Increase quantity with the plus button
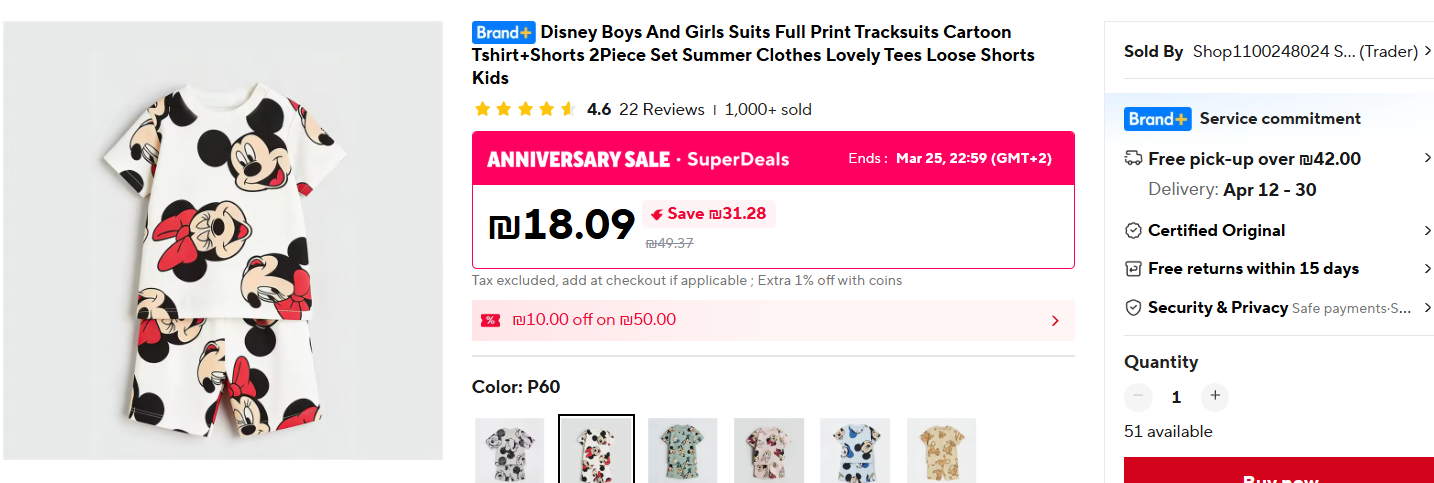This screenshot has width=1434, height=483. click(1215, 396)
